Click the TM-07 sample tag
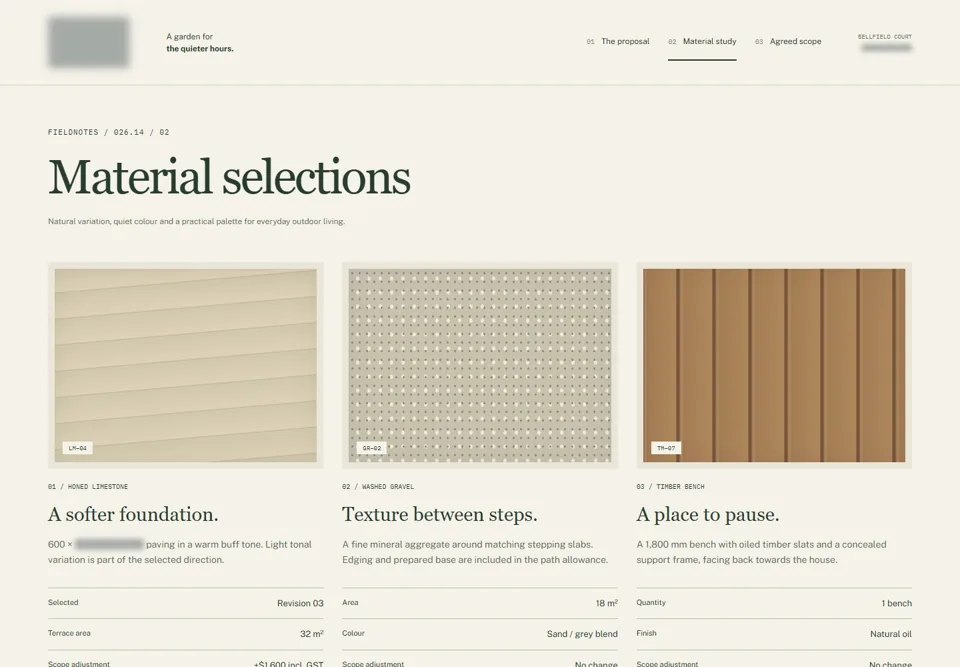The height and width of the screenshot is (667, 960). point(666,448)
